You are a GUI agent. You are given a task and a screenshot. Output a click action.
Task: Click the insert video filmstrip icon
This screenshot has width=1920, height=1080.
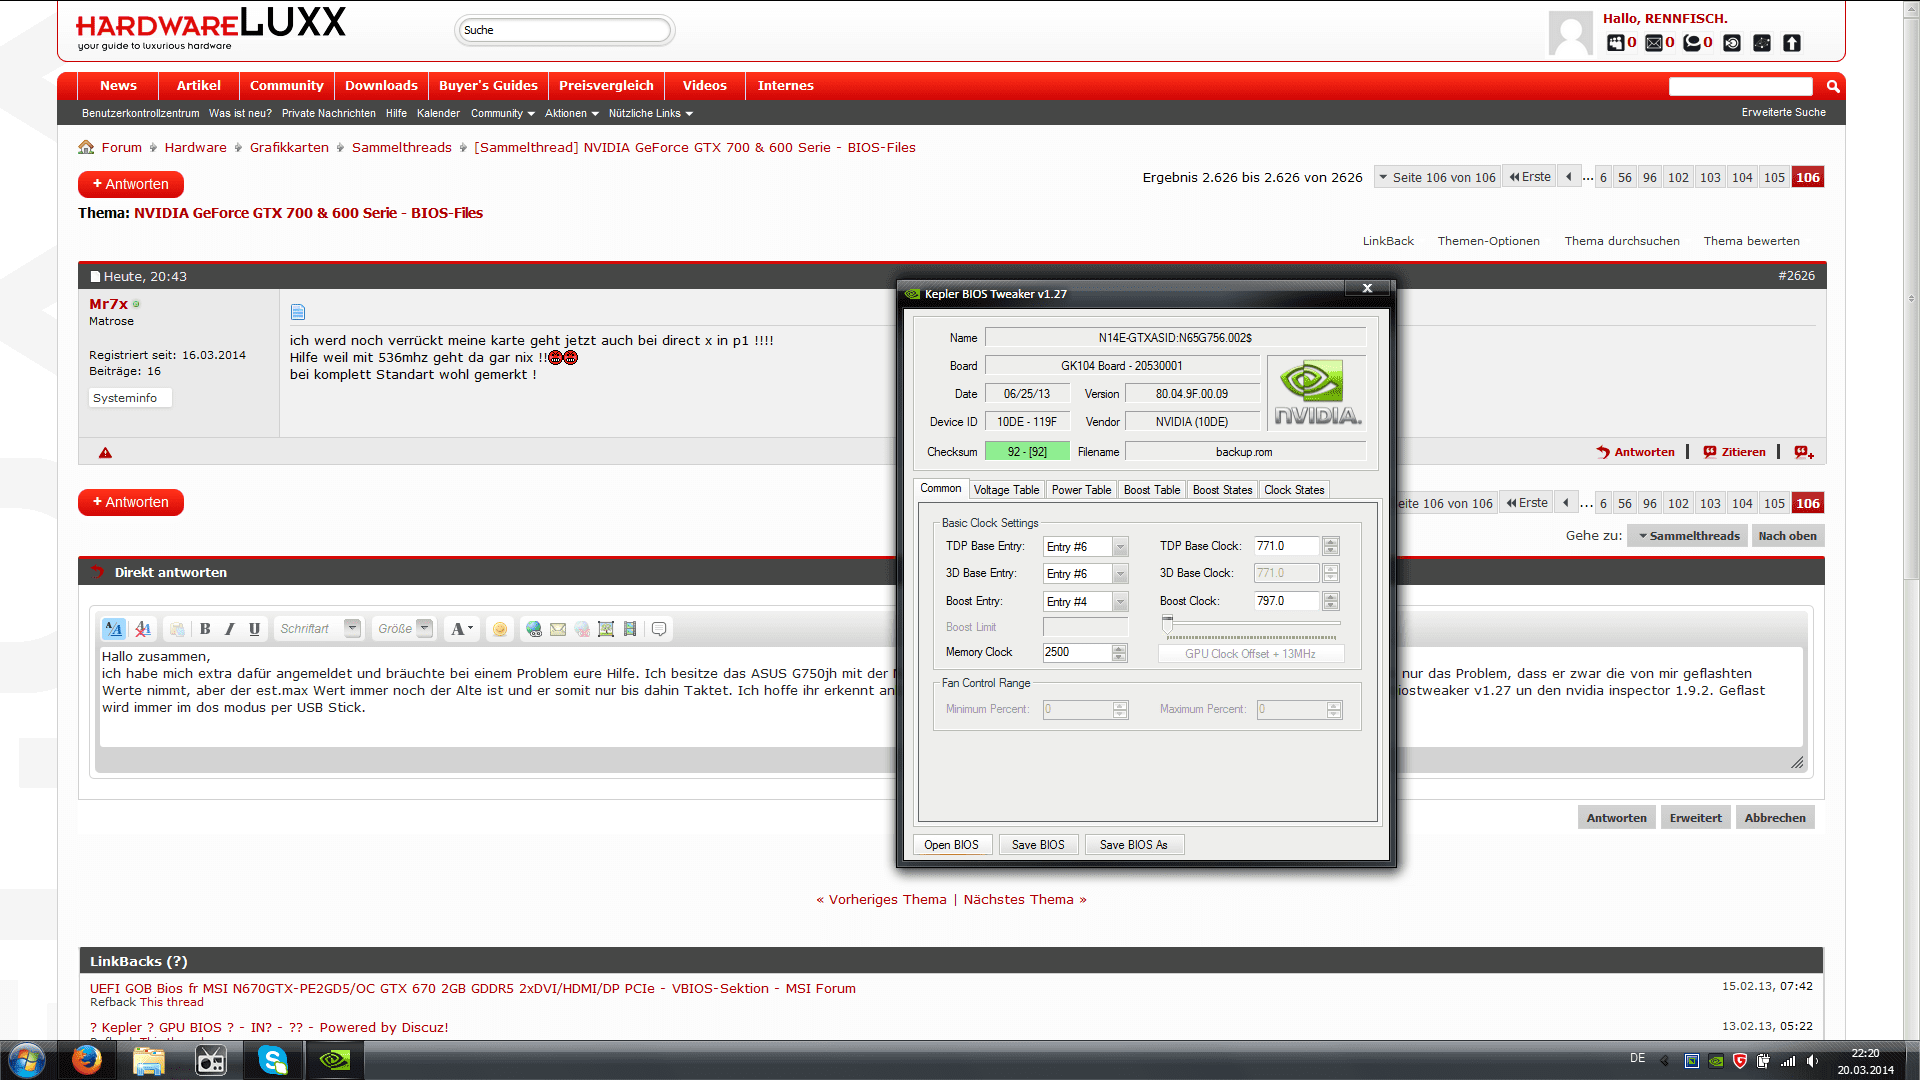point(630,629)
